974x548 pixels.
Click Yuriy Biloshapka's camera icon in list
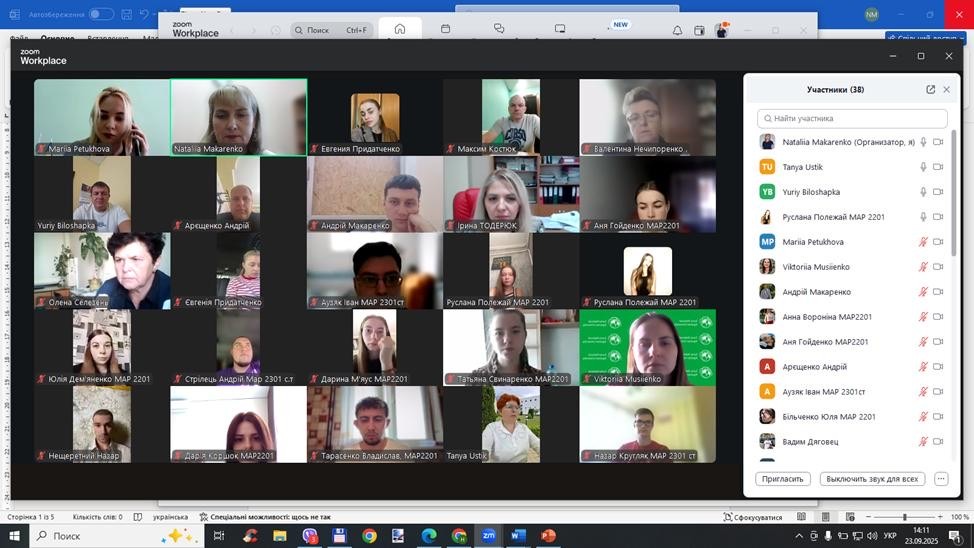click(938, 192)
